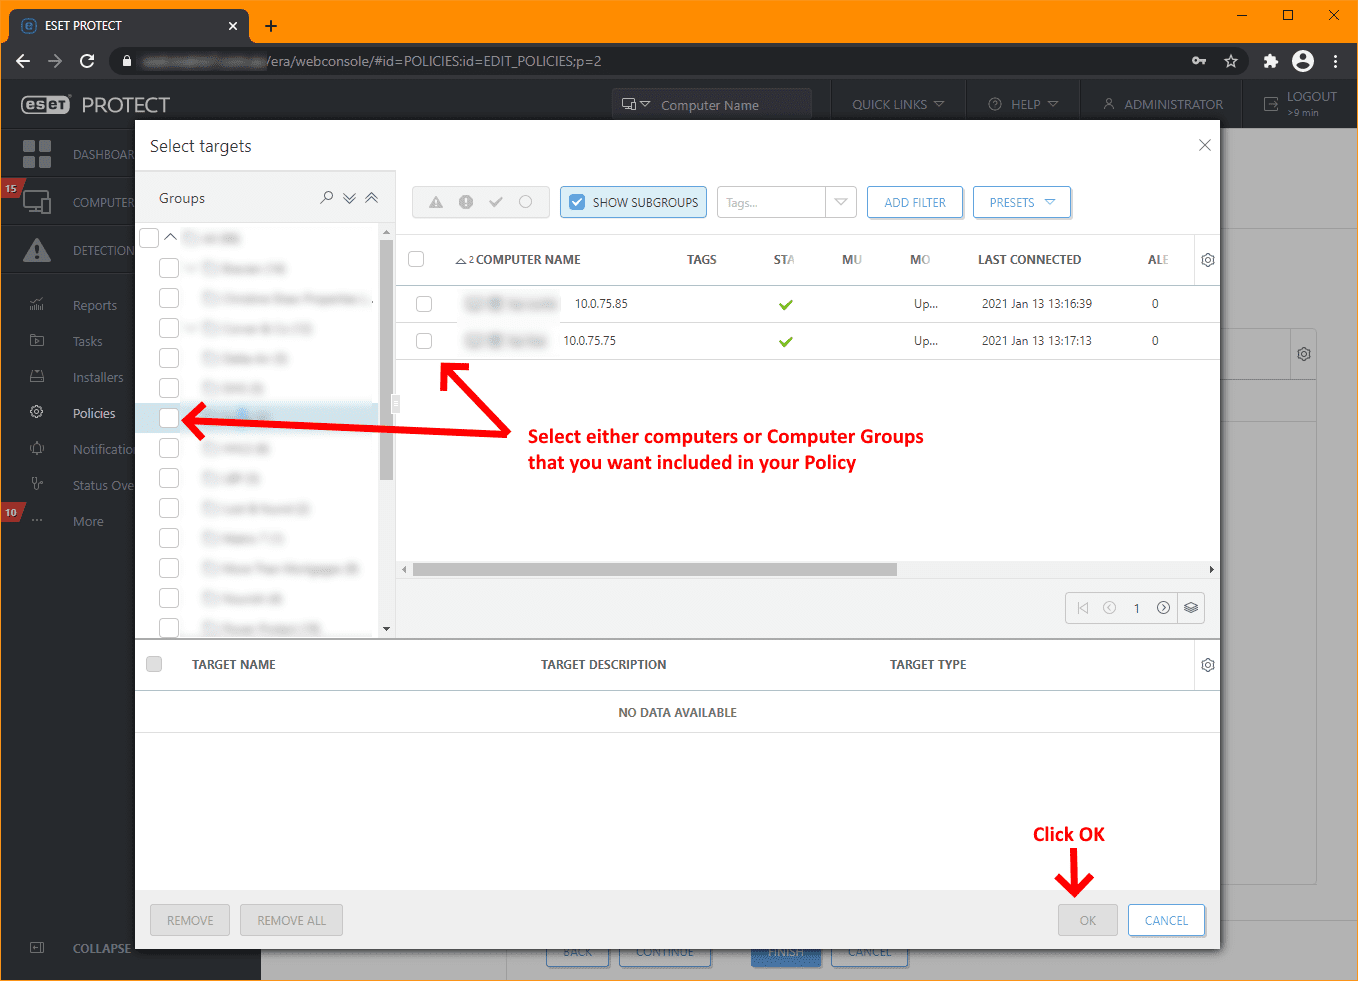The image size is (1358, 981).
Task: Check the computer 10.0.75.85 row
Action: pos(424,304)
